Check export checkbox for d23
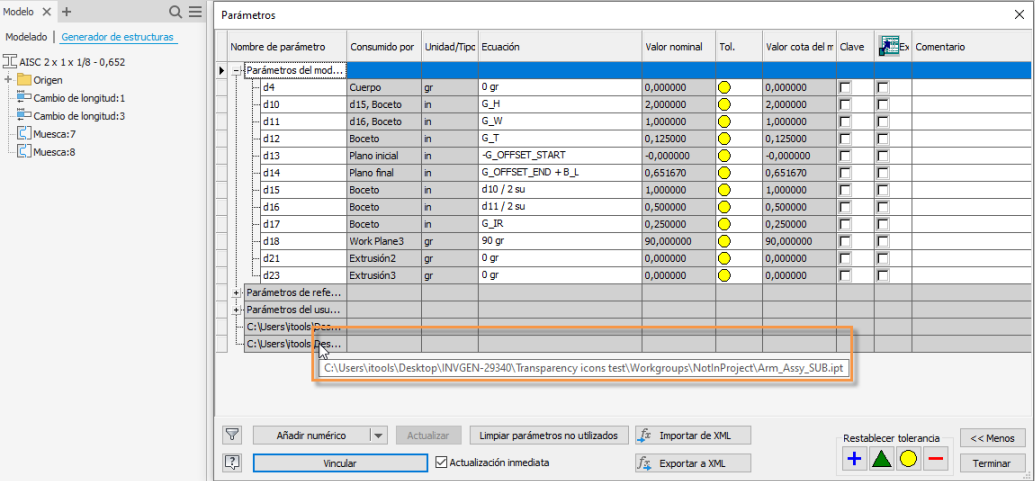The width and height of the screenshot is (1035, 481). pyautogui.click(x=883, y=275)
